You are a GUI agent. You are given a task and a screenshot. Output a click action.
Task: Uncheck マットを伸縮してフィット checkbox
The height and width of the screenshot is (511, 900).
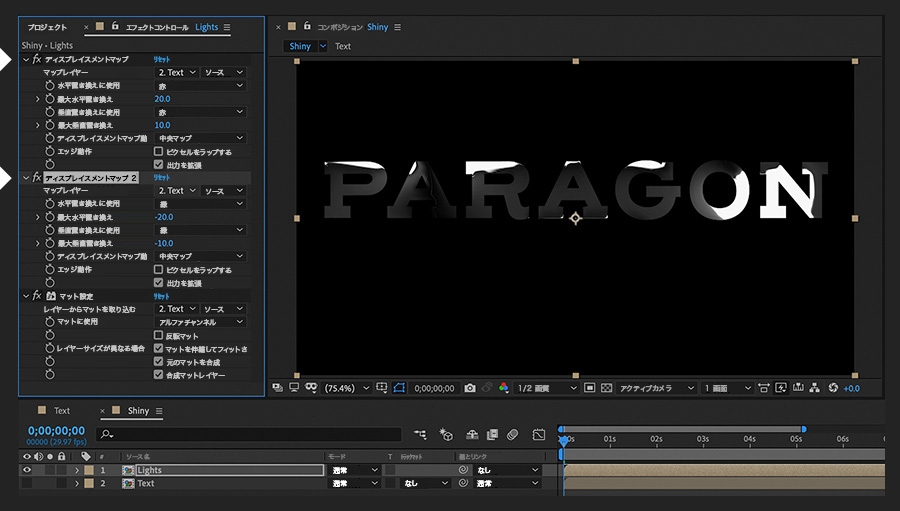tap(158, 349)
